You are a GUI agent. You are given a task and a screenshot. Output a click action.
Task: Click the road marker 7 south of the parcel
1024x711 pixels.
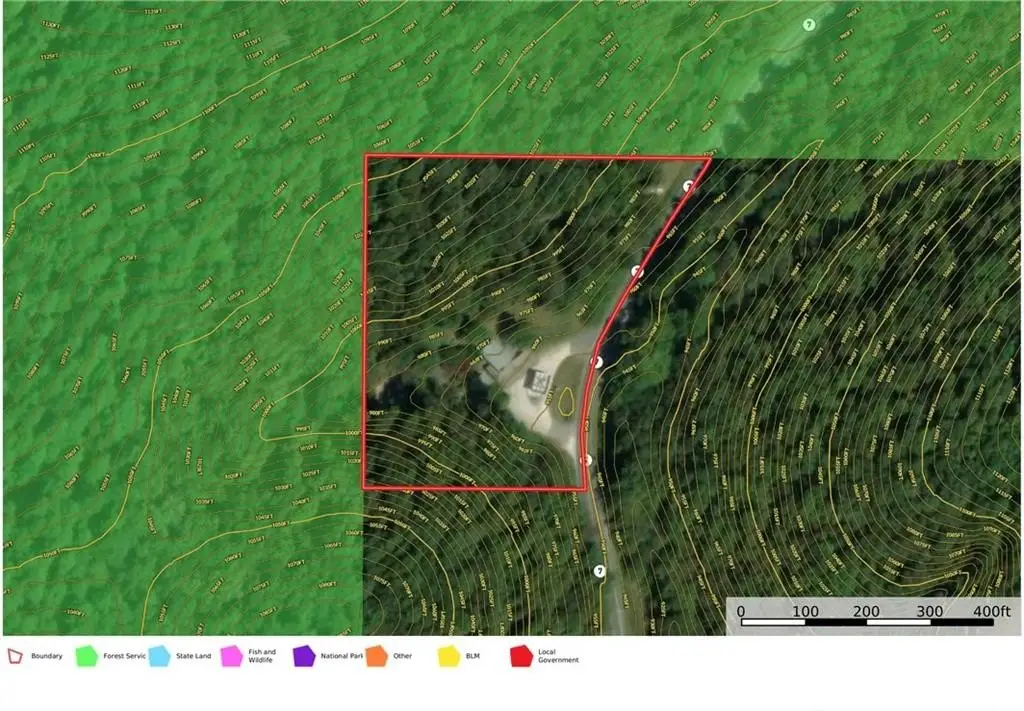point(599,571)
